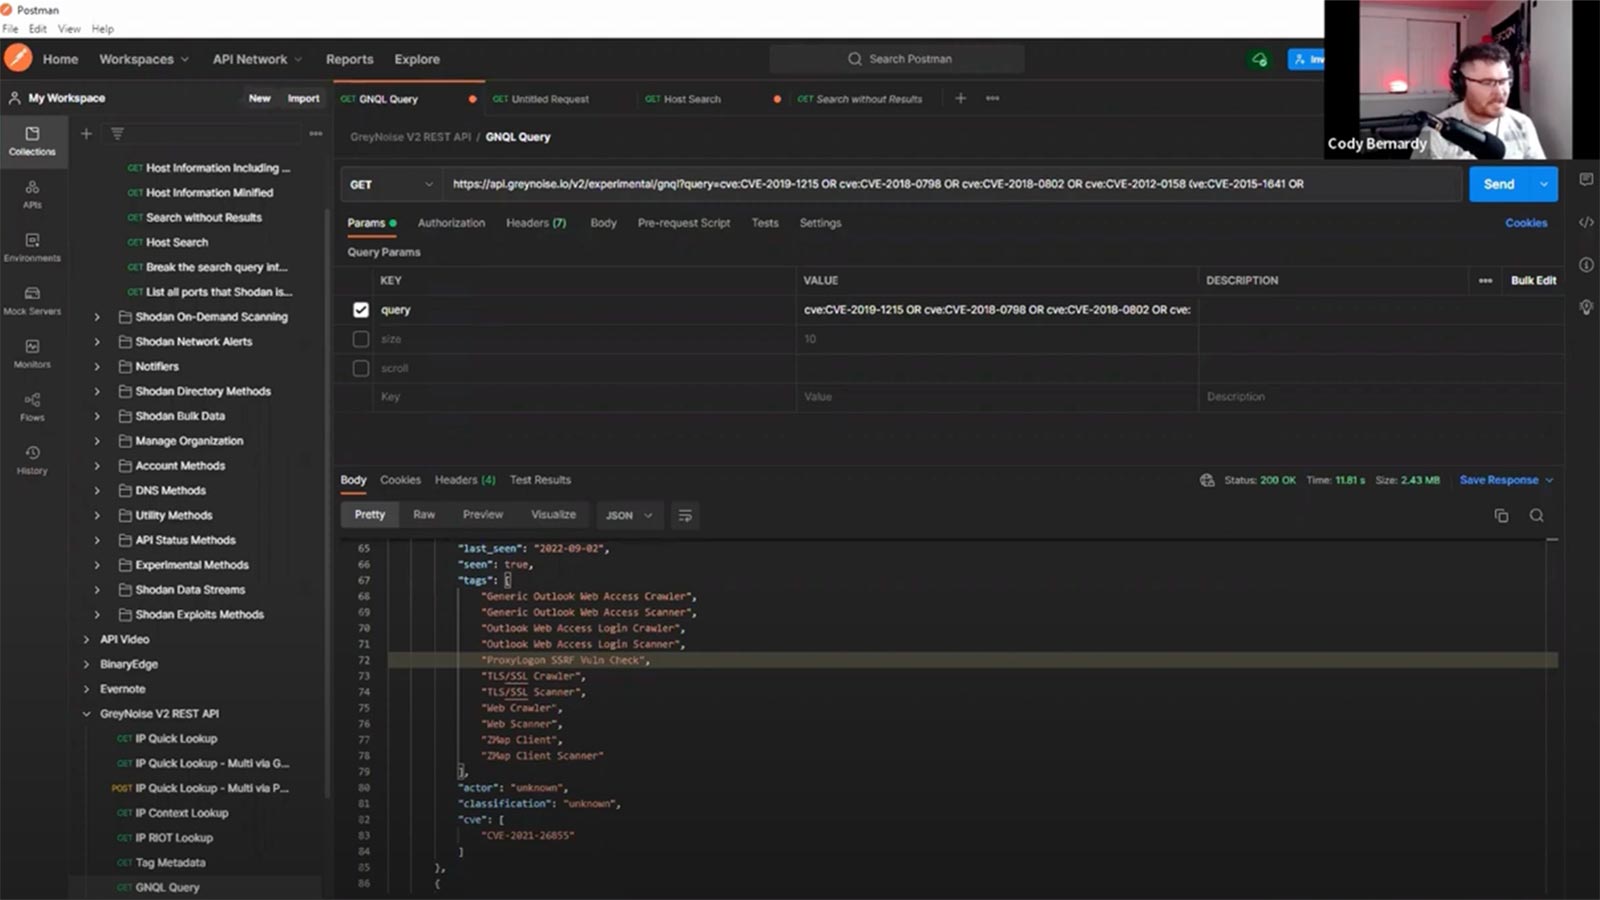Open the Save Response dropdown
The height and width of the screenshot is (900, 1600).
1506,480
